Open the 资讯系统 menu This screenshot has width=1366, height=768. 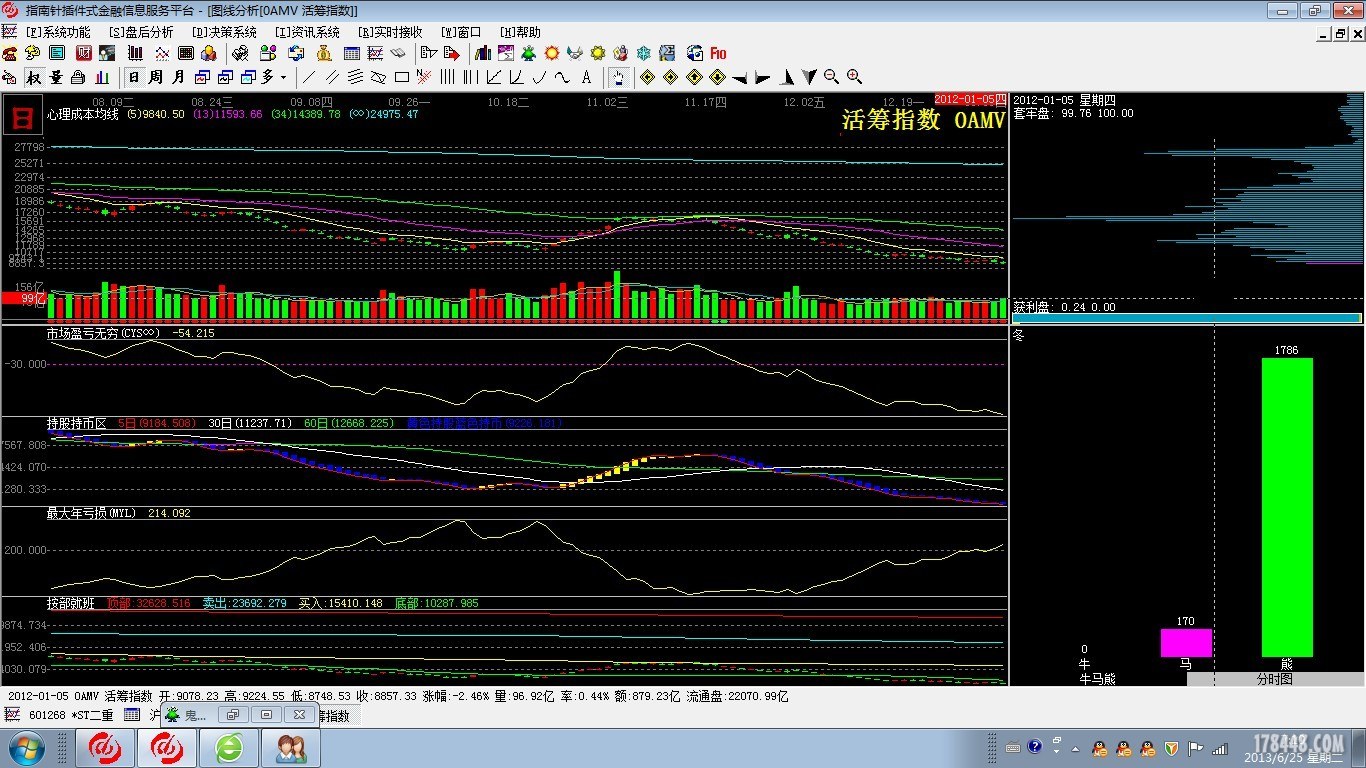308,32
